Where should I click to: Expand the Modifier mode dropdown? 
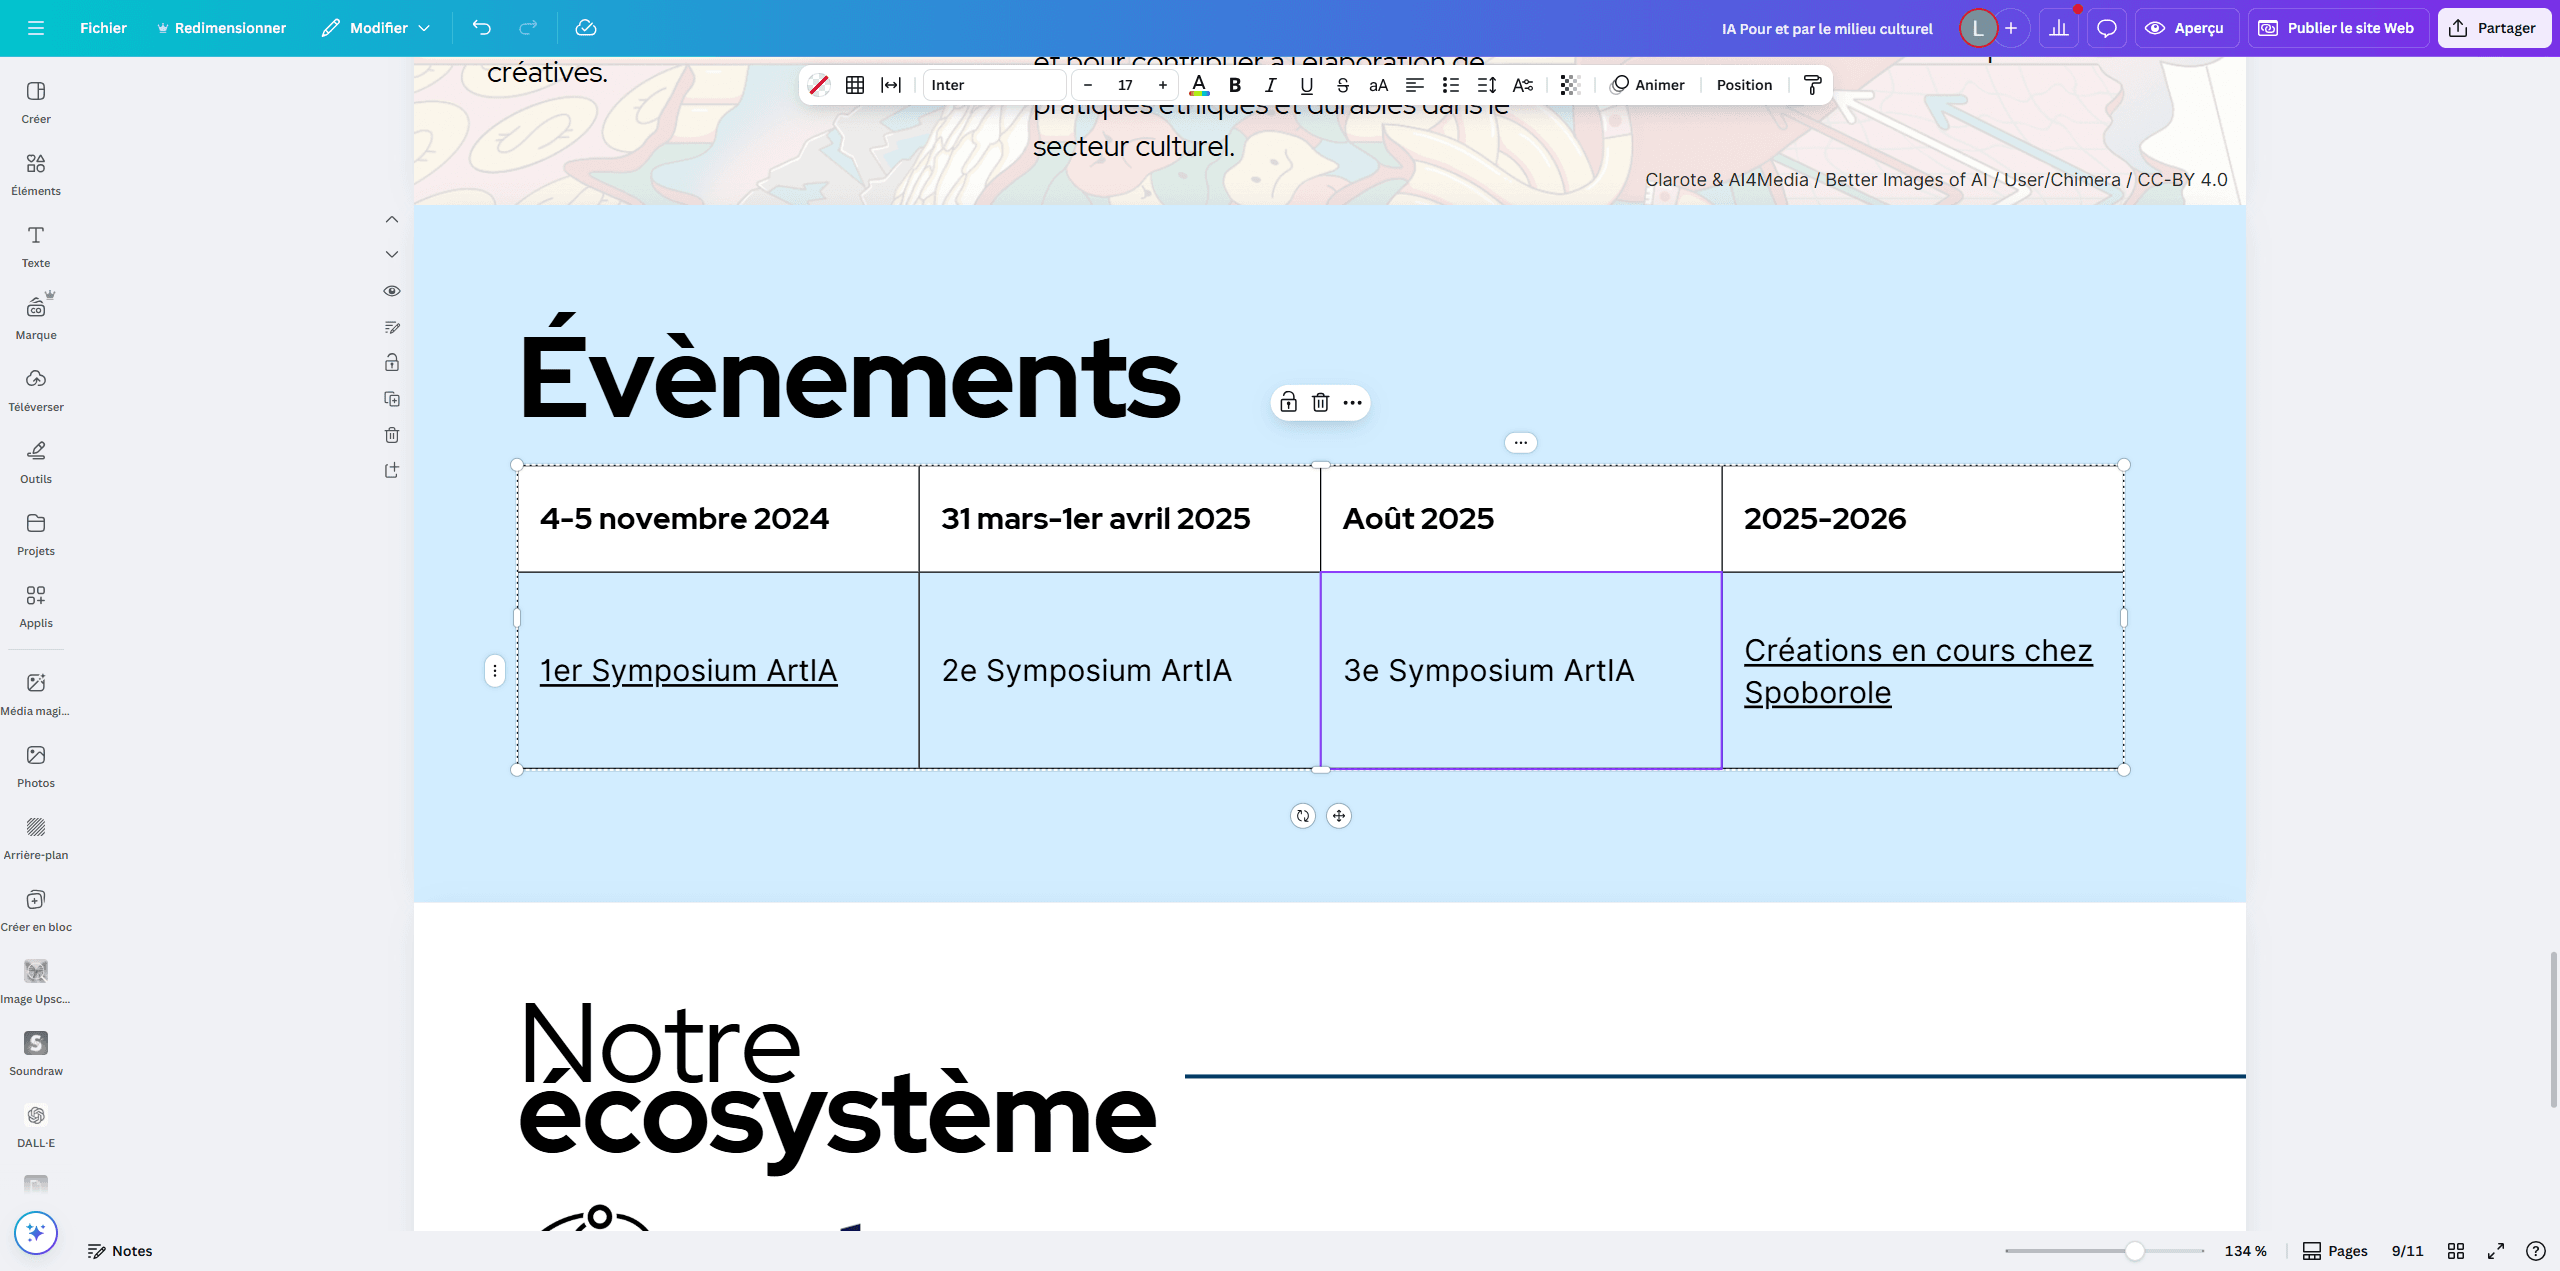376,28
